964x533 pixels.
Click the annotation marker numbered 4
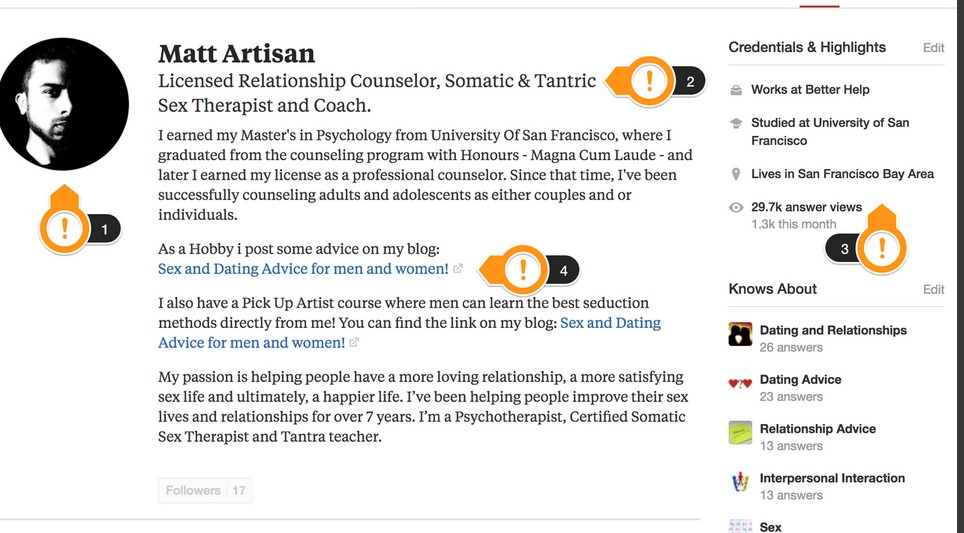point(523,269)
